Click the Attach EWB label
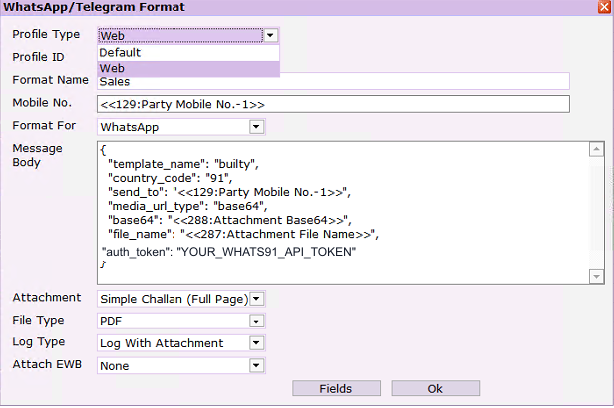This screenshot has width=614, height=408. tap(47, 364)
